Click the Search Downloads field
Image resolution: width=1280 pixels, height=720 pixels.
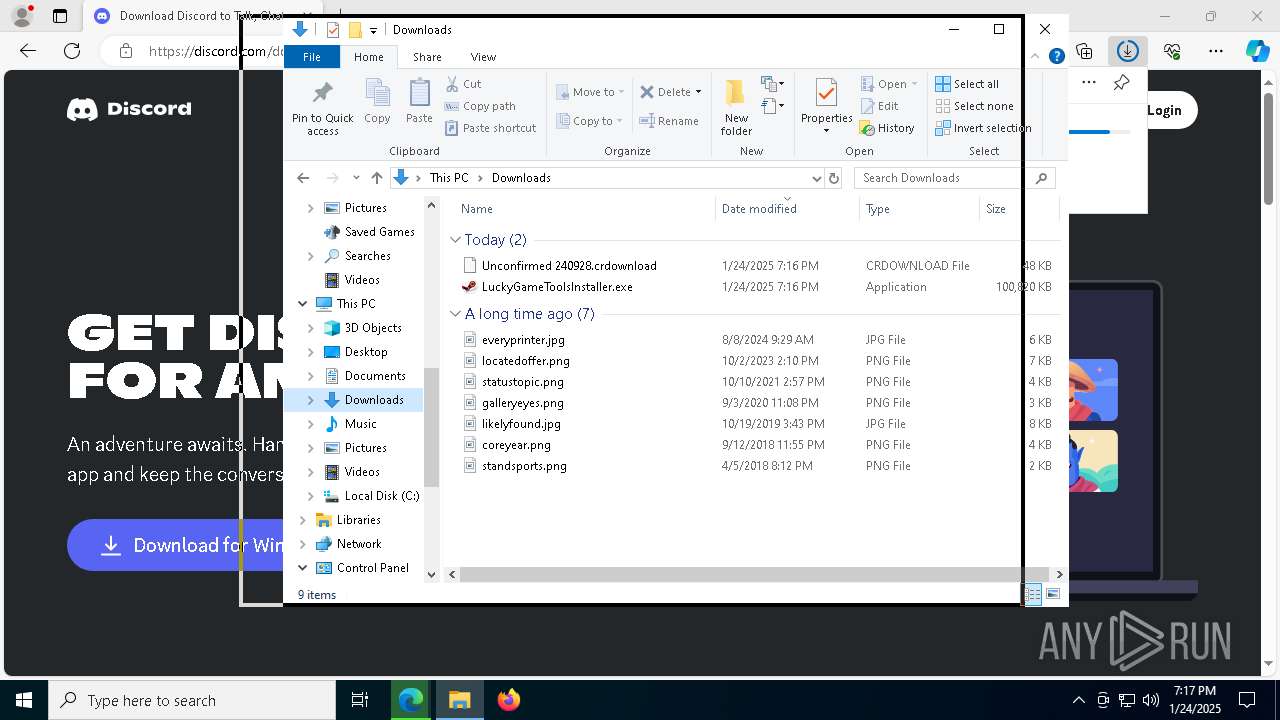[954, 178]
